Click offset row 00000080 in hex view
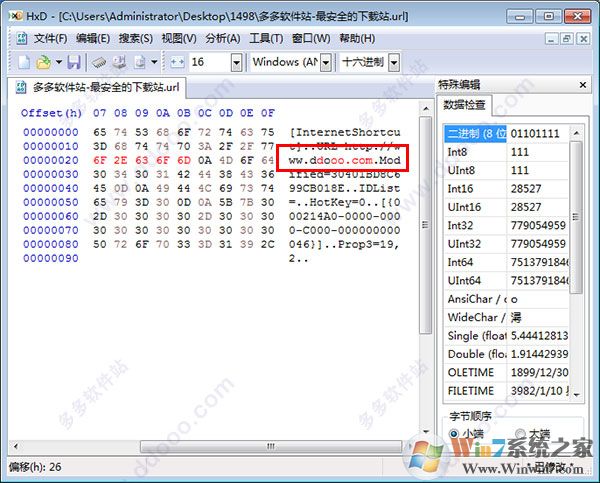Image resolution: width=600 pixels, height=483 pixels. pos(51,244)
